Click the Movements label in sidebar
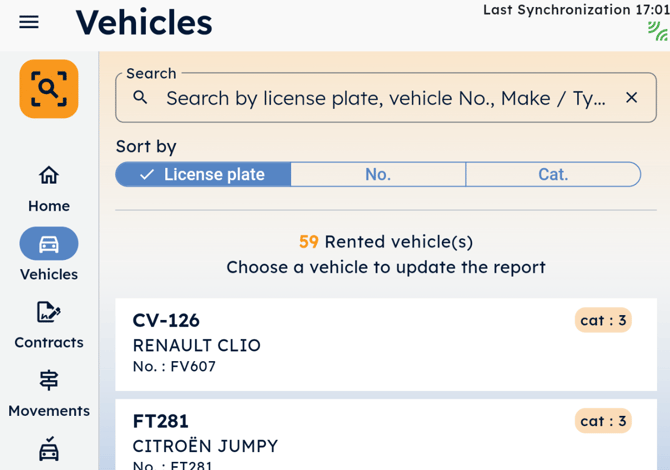 [x=48, y=411]
